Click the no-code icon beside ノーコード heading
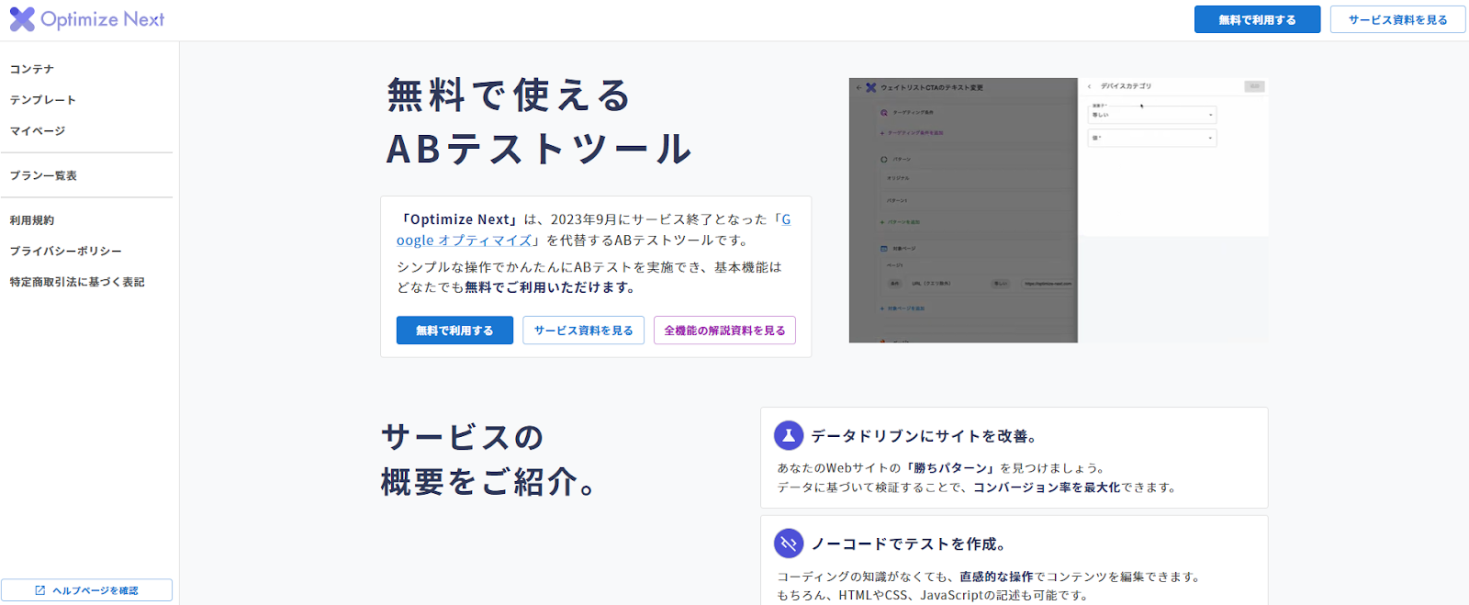The width and height of the screenshot is (1469, 605). pyautogui.click(x=789, y=544)
